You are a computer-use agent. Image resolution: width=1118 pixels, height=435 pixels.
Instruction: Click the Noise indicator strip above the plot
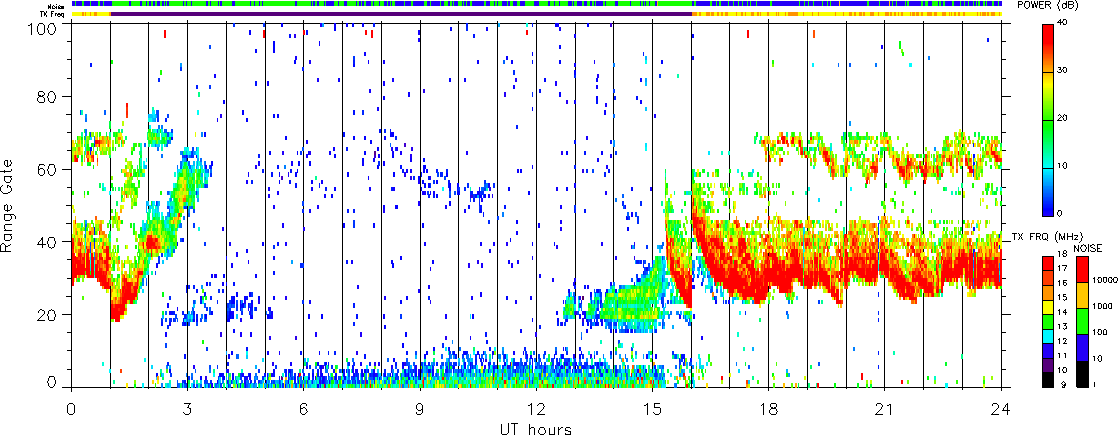coord(536,5)
